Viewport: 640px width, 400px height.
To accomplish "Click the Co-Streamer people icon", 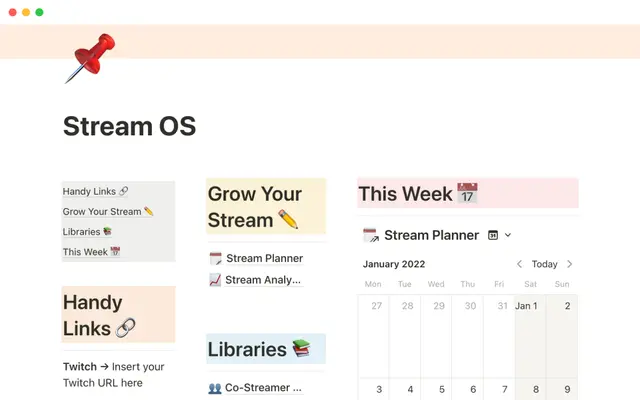I will tap(215, 387).
